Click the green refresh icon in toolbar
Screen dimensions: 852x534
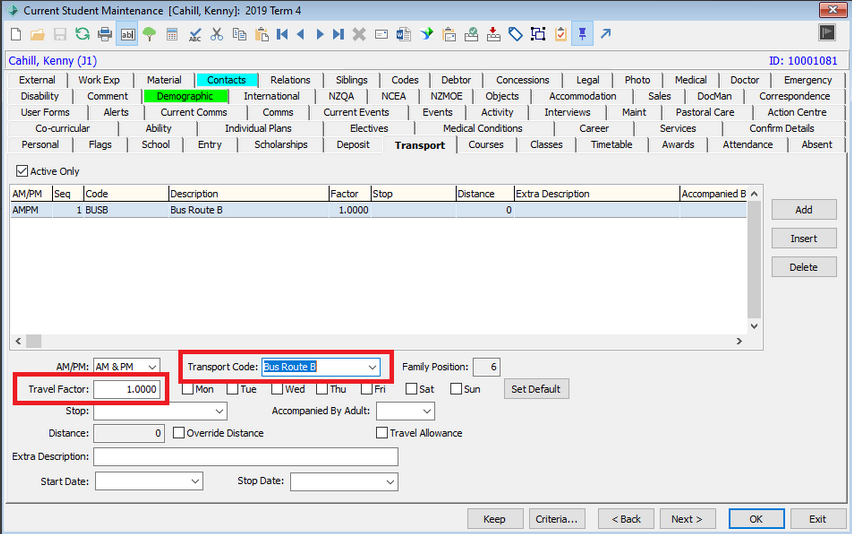click(83, 34)
